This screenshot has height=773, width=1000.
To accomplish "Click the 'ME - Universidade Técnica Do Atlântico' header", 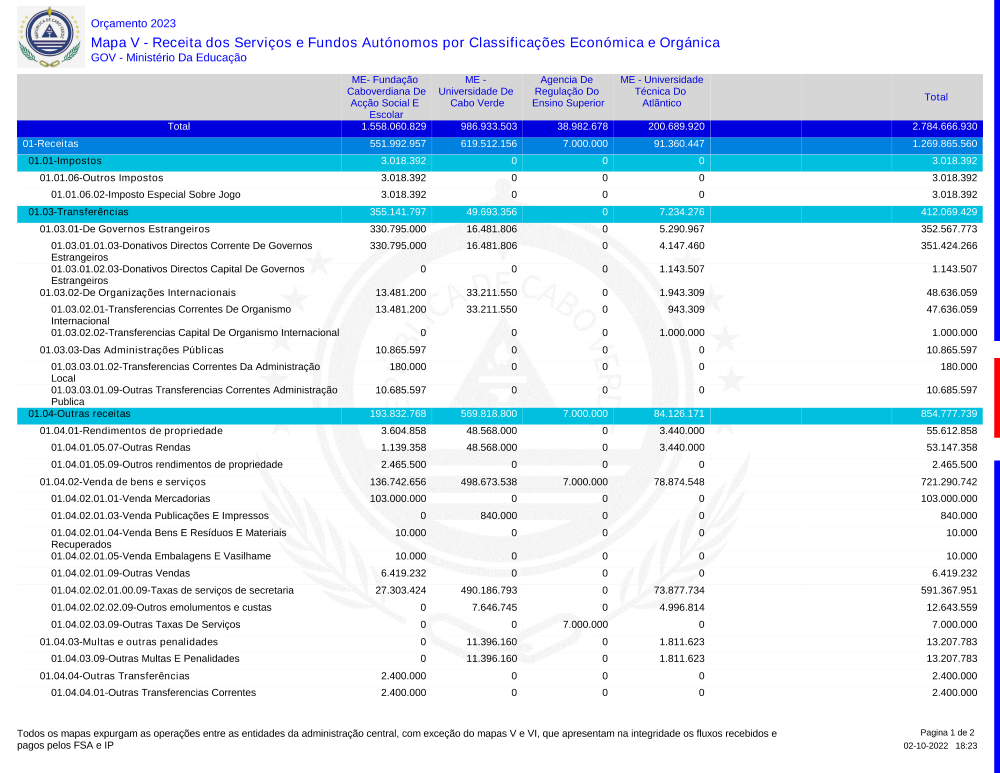I will click(x=661, y=91).
